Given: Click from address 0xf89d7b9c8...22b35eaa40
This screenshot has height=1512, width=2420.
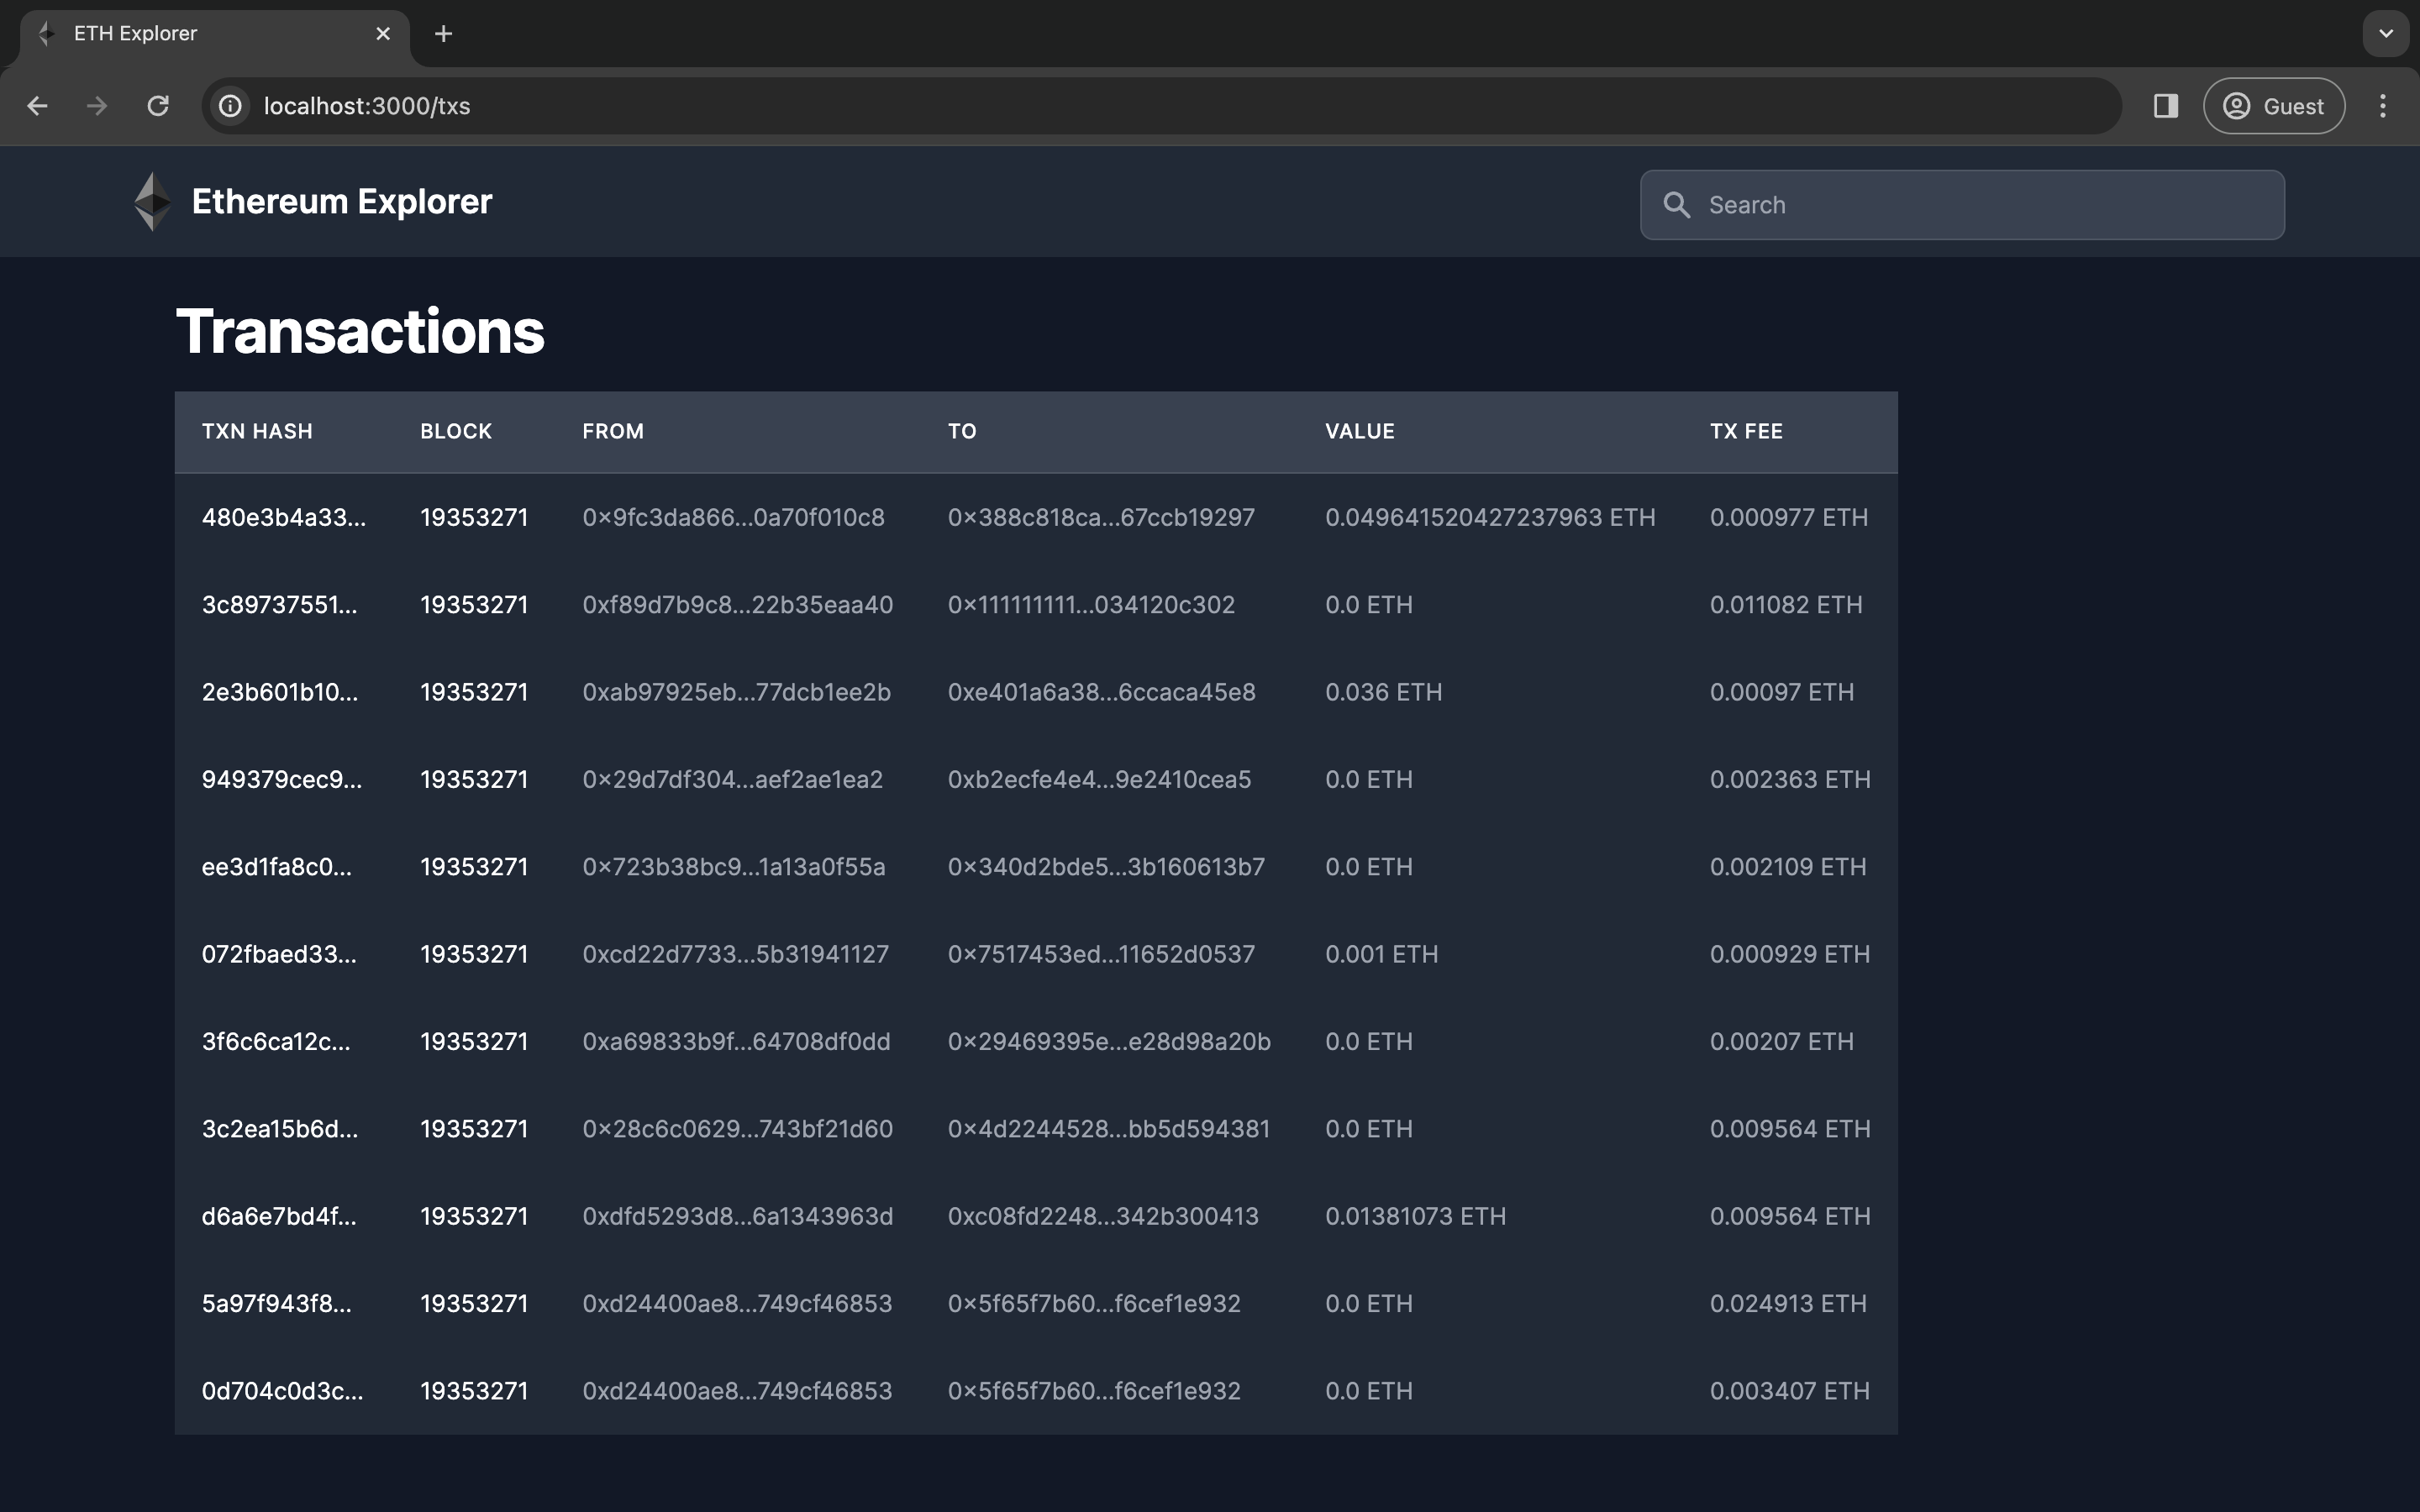Looking at the screenshot, I should 738,605.
